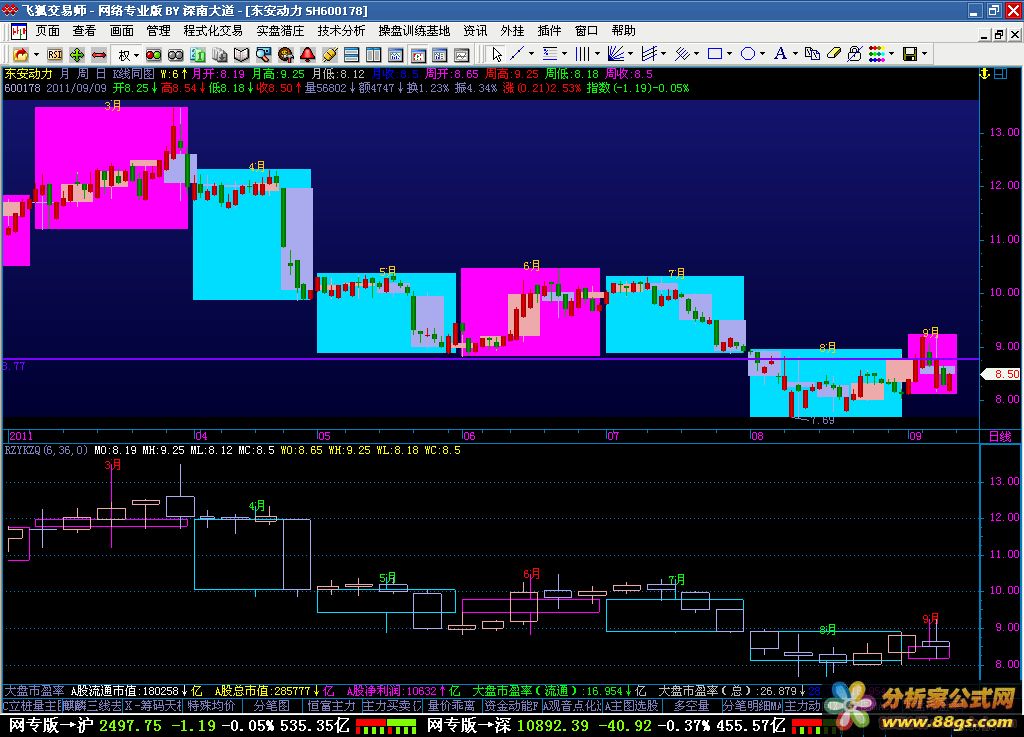Expand the line tool dropdown arrow

point(531,54)
